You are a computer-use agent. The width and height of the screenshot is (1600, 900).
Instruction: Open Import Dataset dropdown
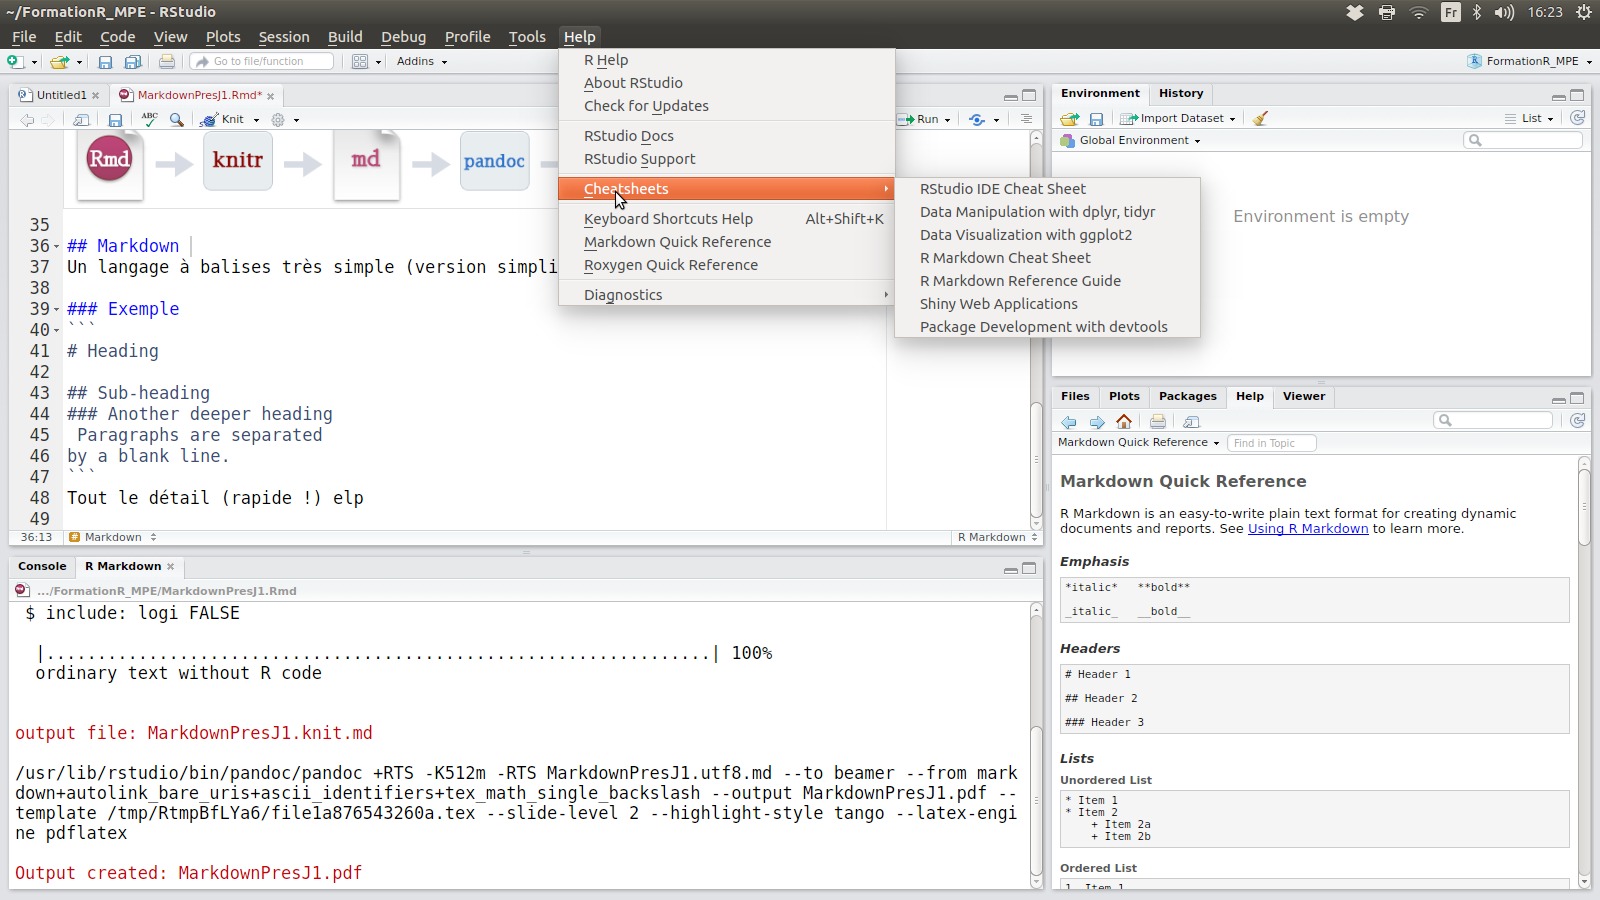[1178, 118]
